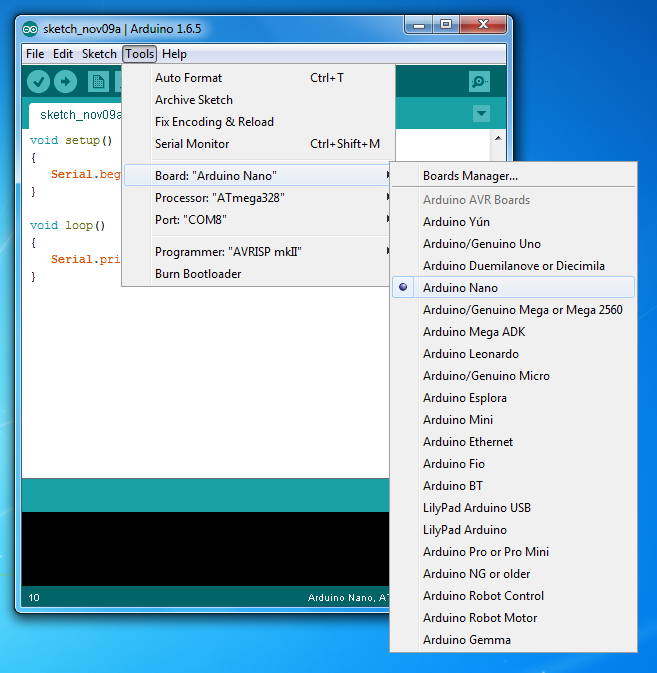Select LilyPad Arduino USB board
Image resolution: width=657 pixels, height=673 pixels.
[513, 508]
